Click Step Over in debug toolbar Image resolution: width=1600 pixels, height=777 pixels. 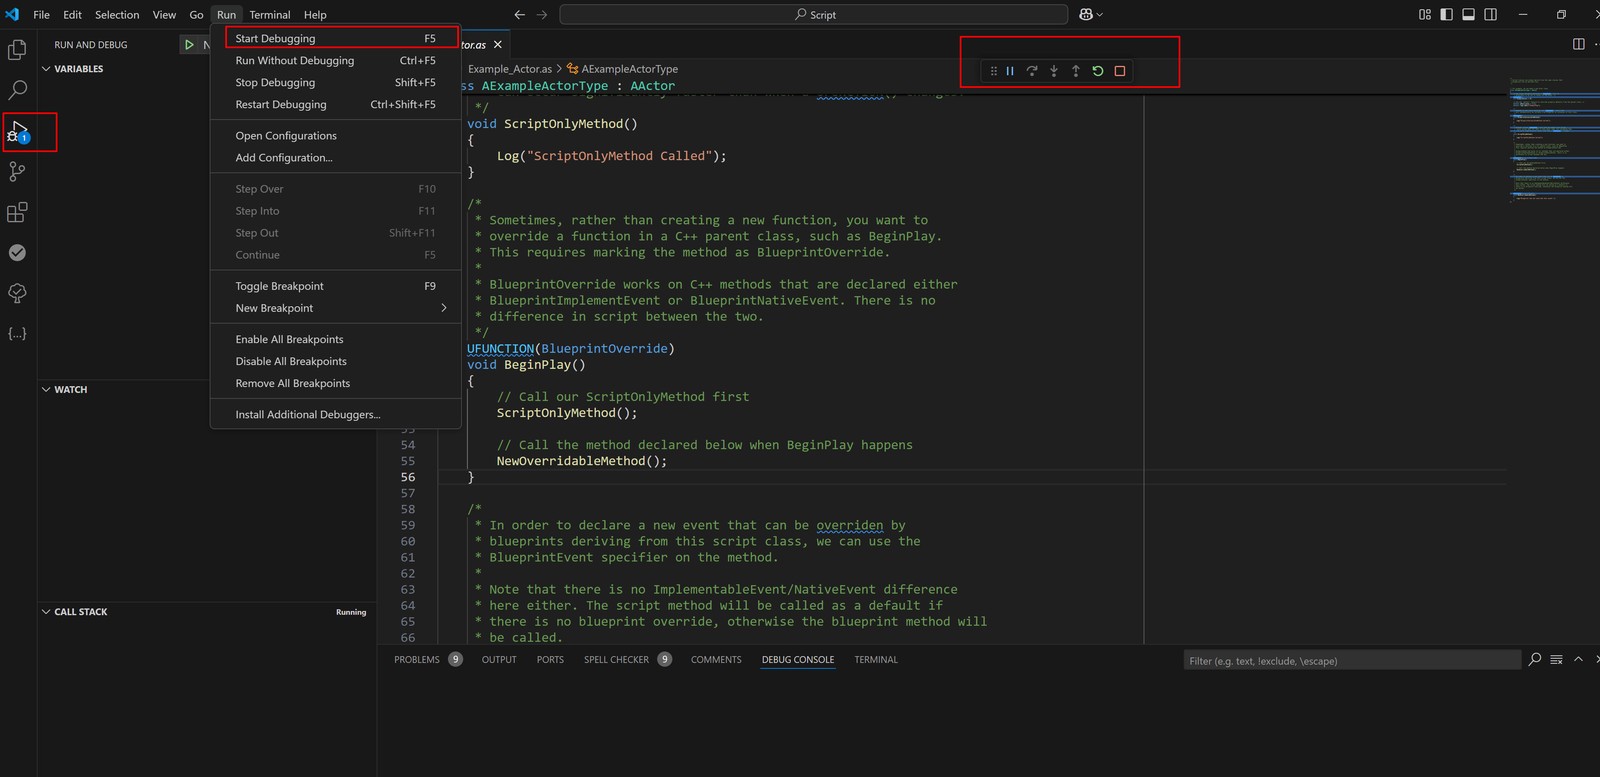[x=1032, y=71]
